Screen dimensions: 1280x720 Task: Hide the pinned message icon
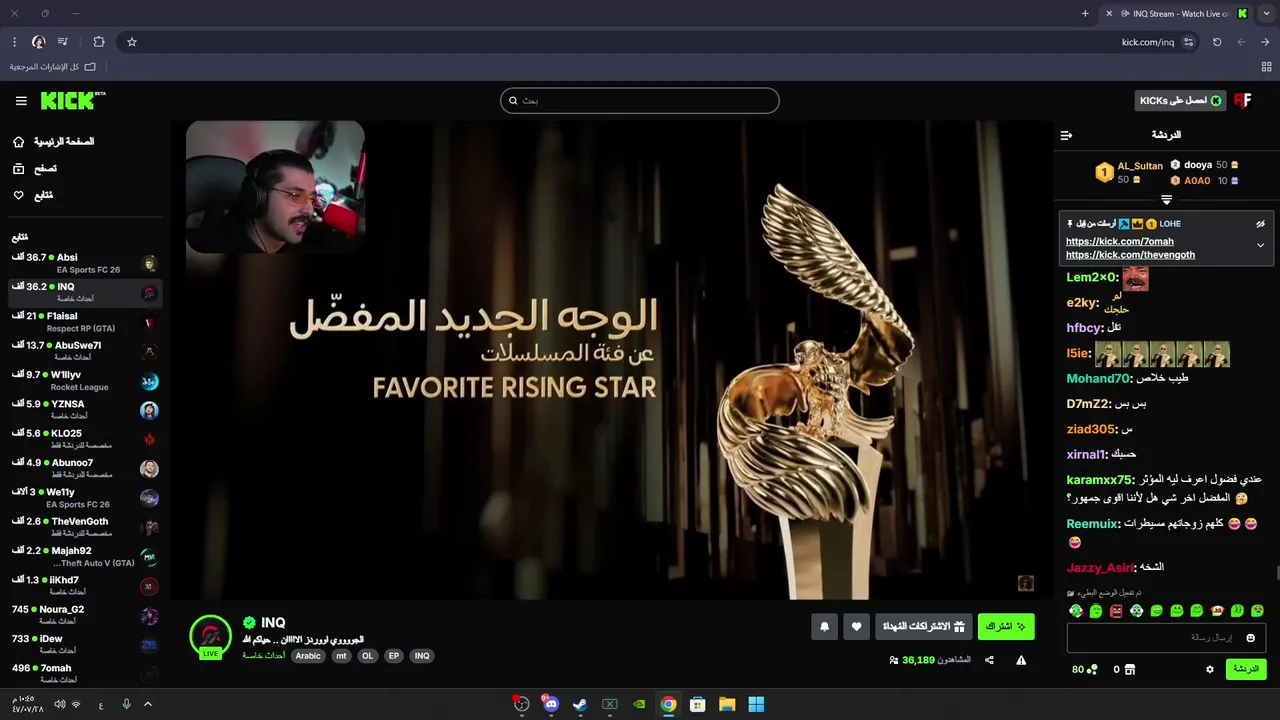(x=1260, y=224)
